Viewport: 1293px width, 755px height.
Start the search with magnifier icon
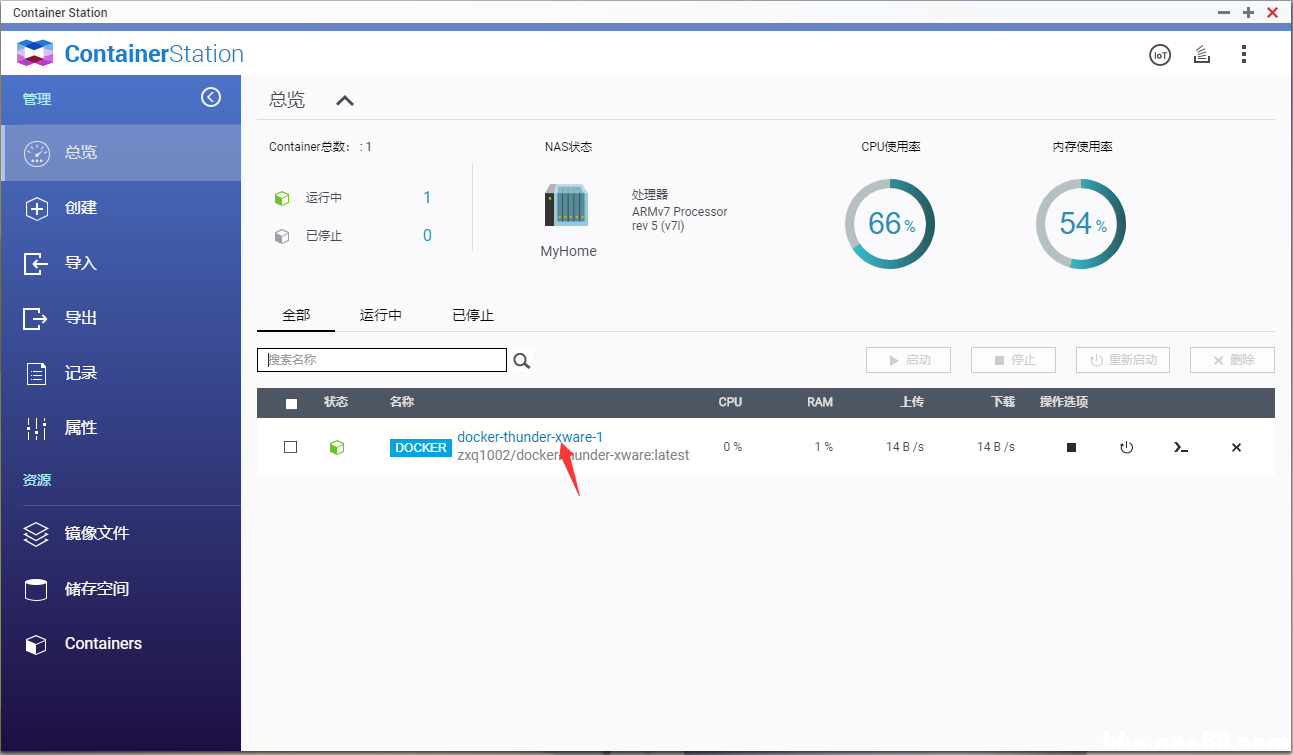(521, 360)
